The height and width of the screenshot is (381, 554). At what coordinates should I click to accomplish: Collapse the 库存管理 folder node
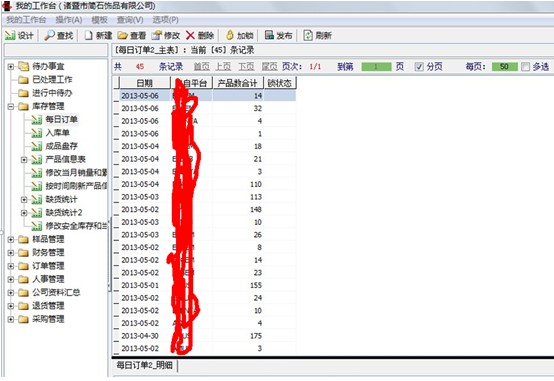click(x=11, y=106)
